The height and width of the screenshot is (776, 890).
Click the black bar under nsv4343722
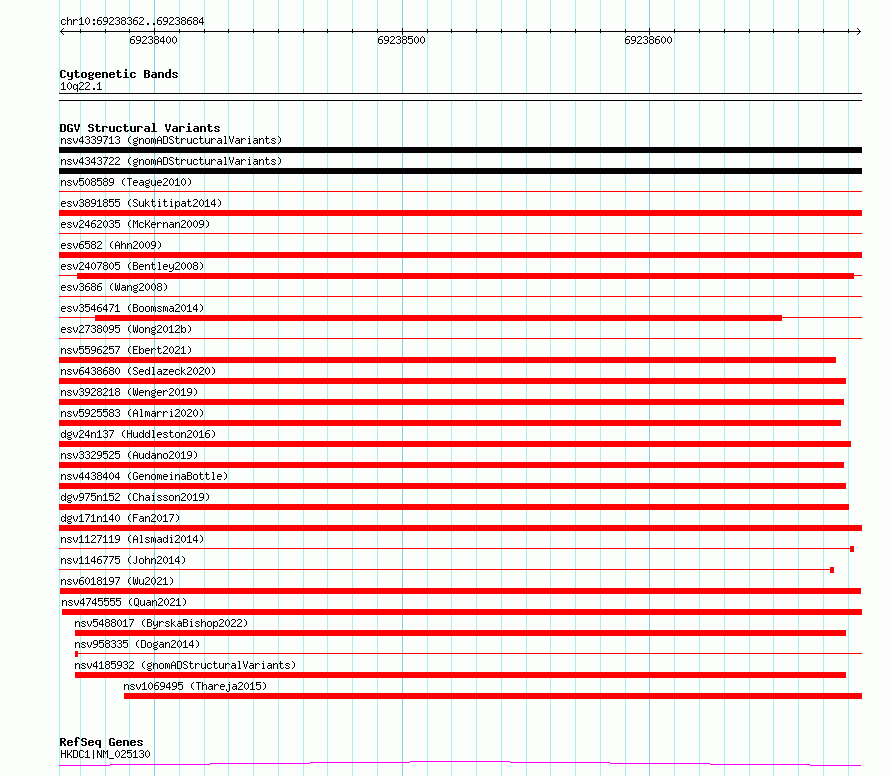point(460,171)
